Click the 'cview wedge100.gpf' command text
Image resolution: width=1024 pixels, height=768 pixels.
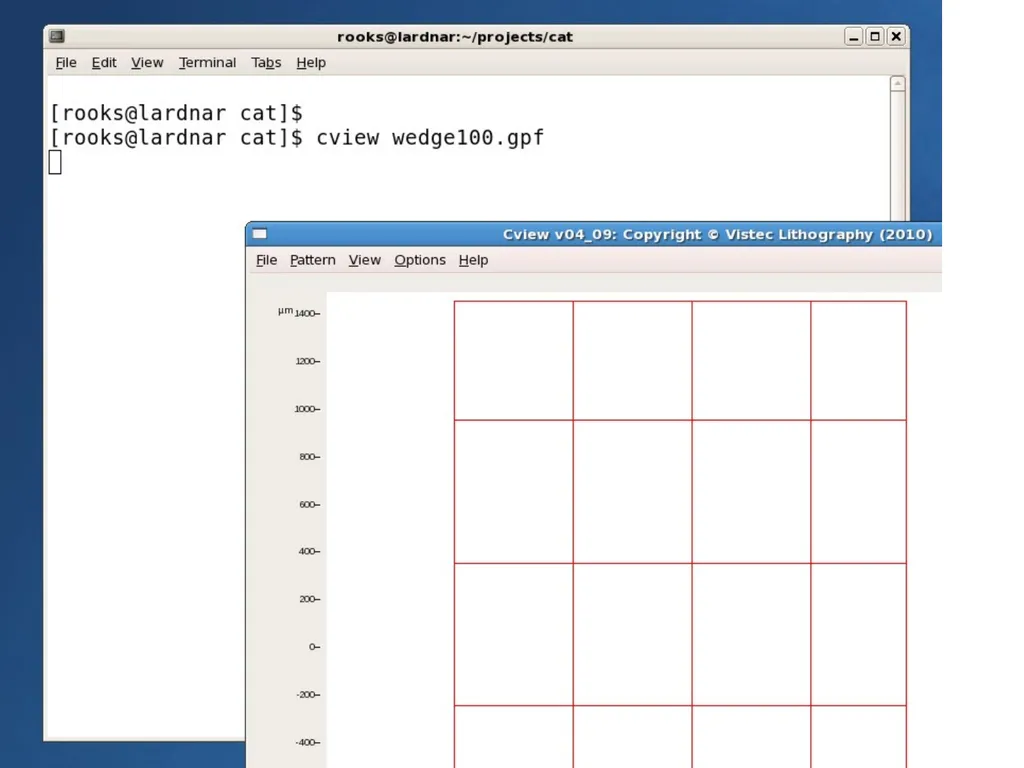[x=430, y=138]
